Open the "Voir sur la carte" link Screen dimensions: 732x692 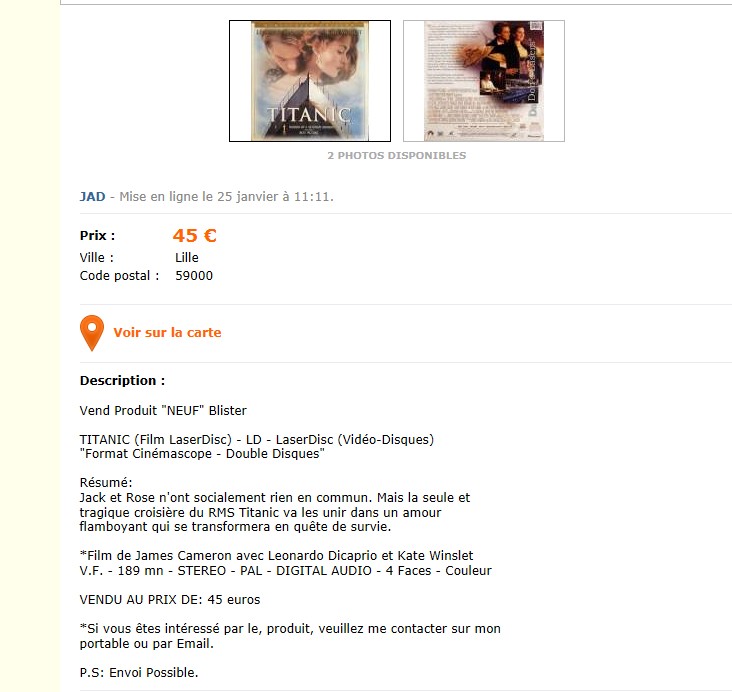pyautogui.click(x=167, y=332)
